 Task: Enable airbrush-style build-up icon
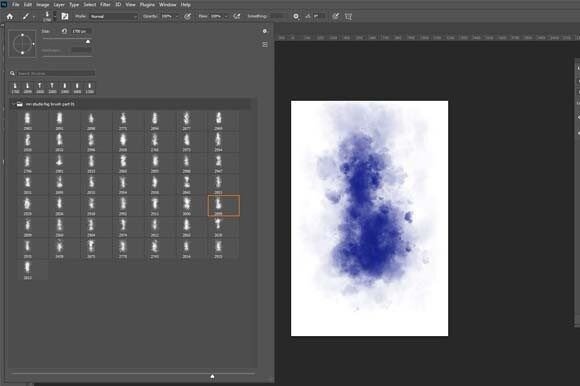pos(237,16)
